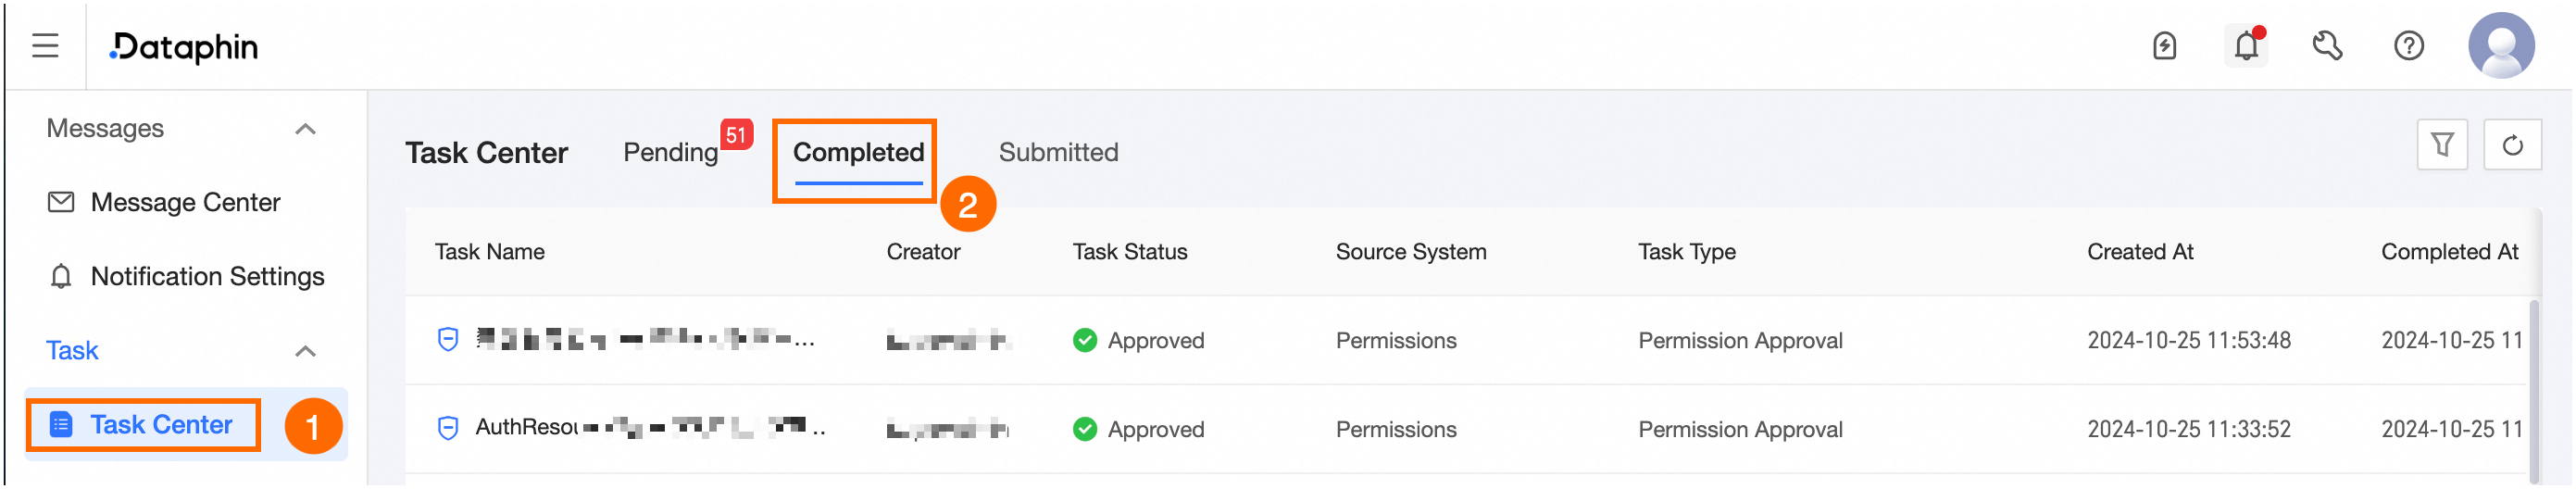Image resolution: width=2576 pixels, height=489 pixels.
Task: Open Notification Settings in the sidebar
Action: (186, 277)
